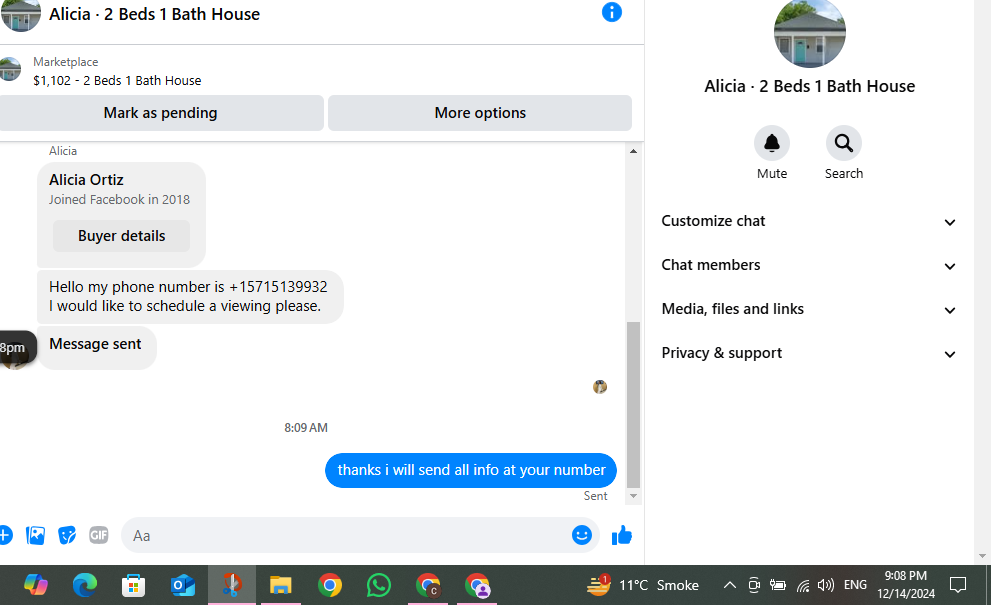
Task: Click the blue conversation info icon
Action: point(611,12)
